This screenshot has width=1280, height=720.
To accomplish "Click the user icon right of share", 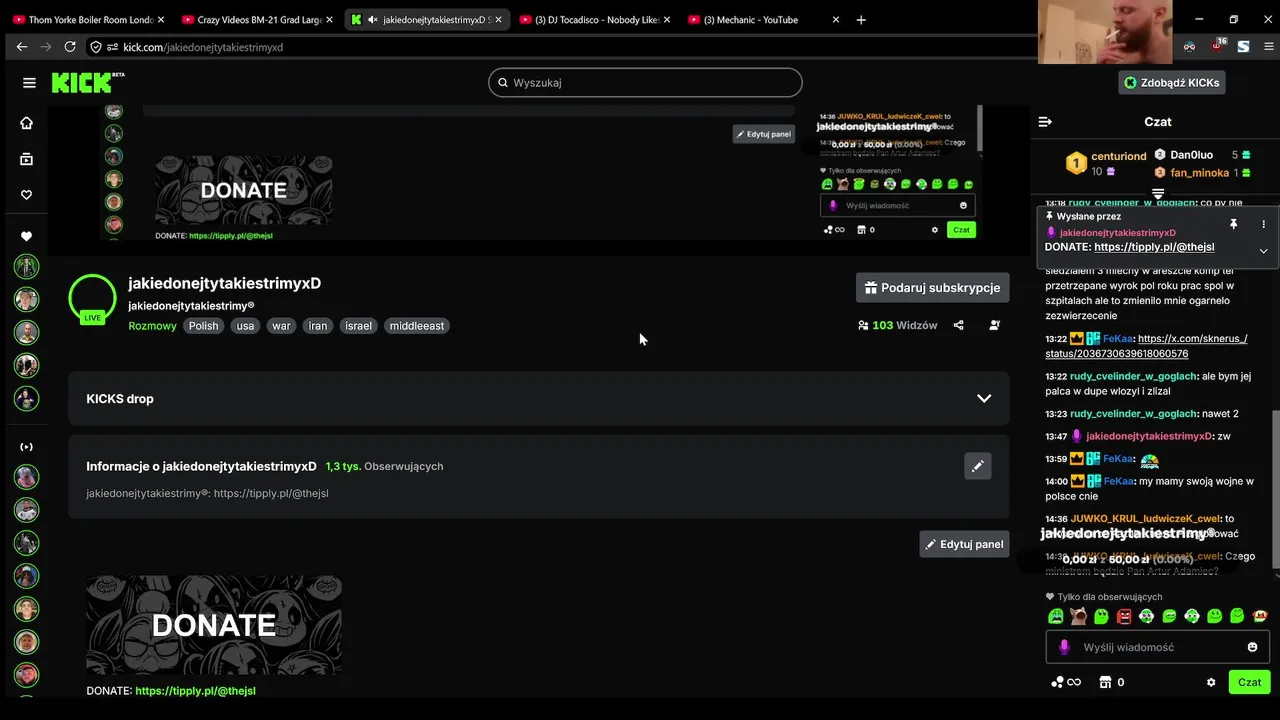I will pos(994,325).
